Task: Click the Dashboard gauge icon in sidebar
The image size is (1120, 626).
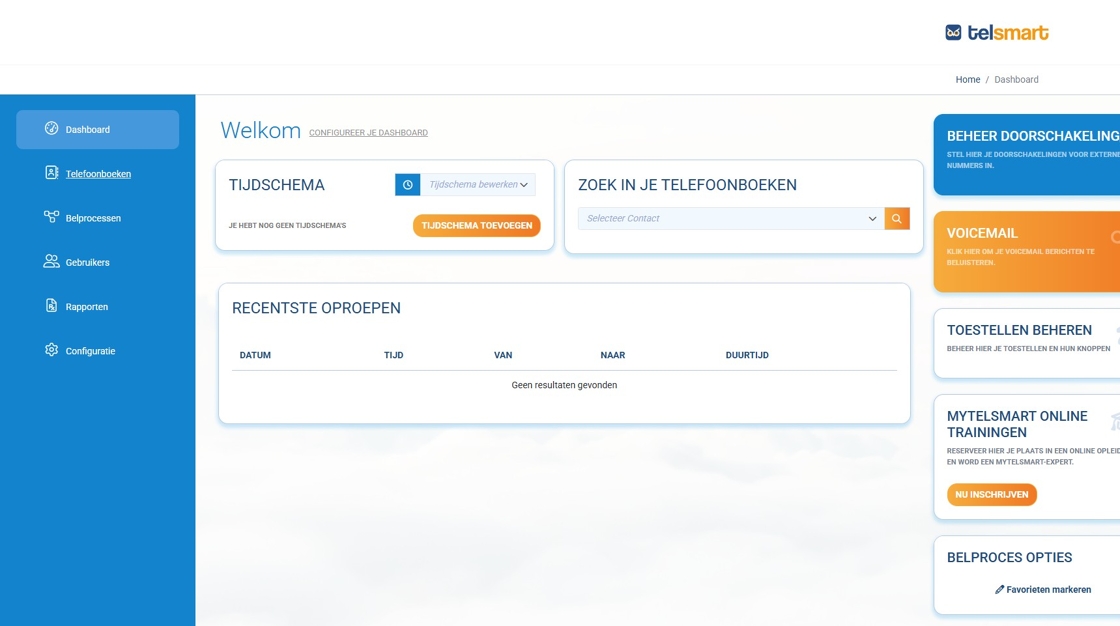Action: [x=52, y=129]
